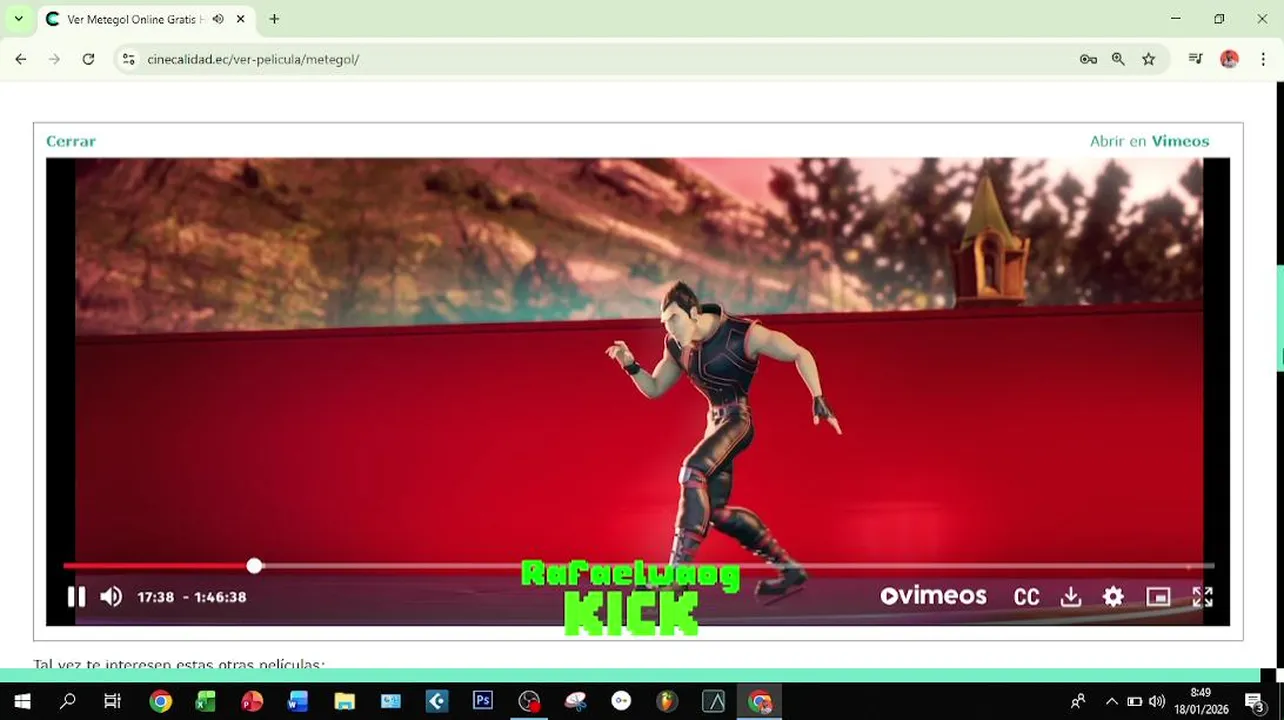Open Task View on taskbar
Screen dimensions: 1284x720
(x=113, y=702)
